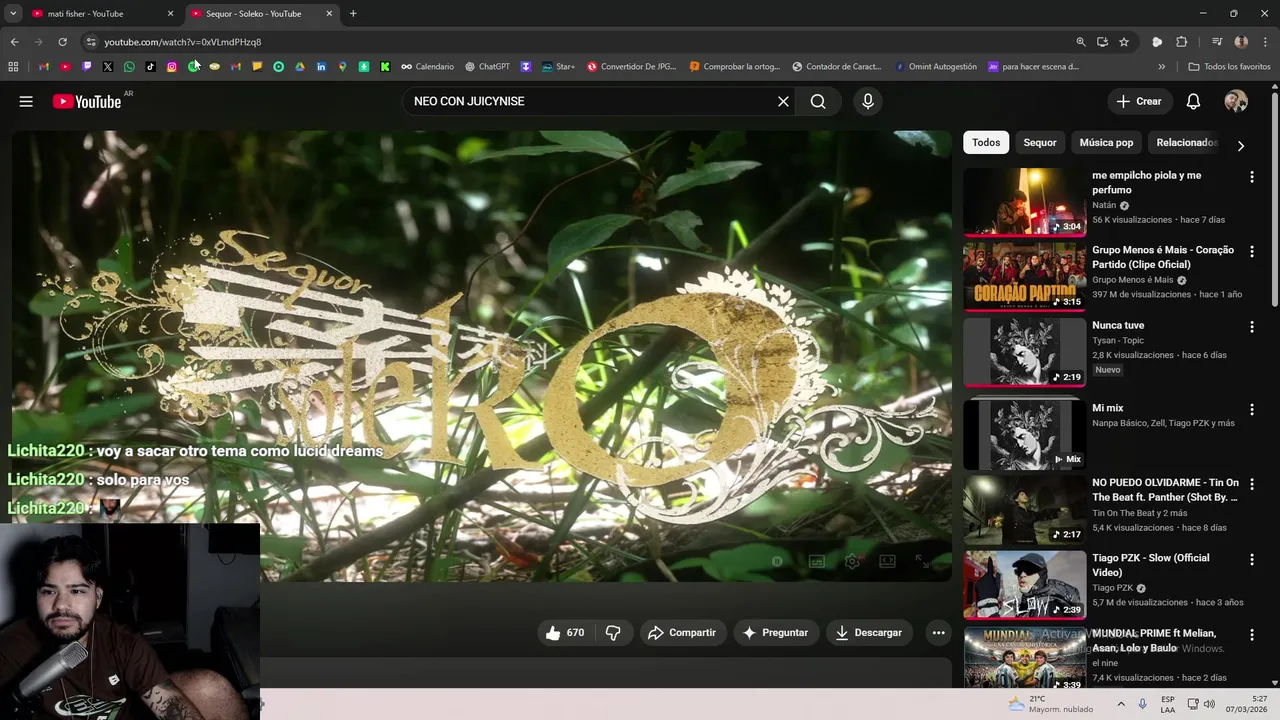
Task: Like the video with thumbs up
Action: coord(565,632)
